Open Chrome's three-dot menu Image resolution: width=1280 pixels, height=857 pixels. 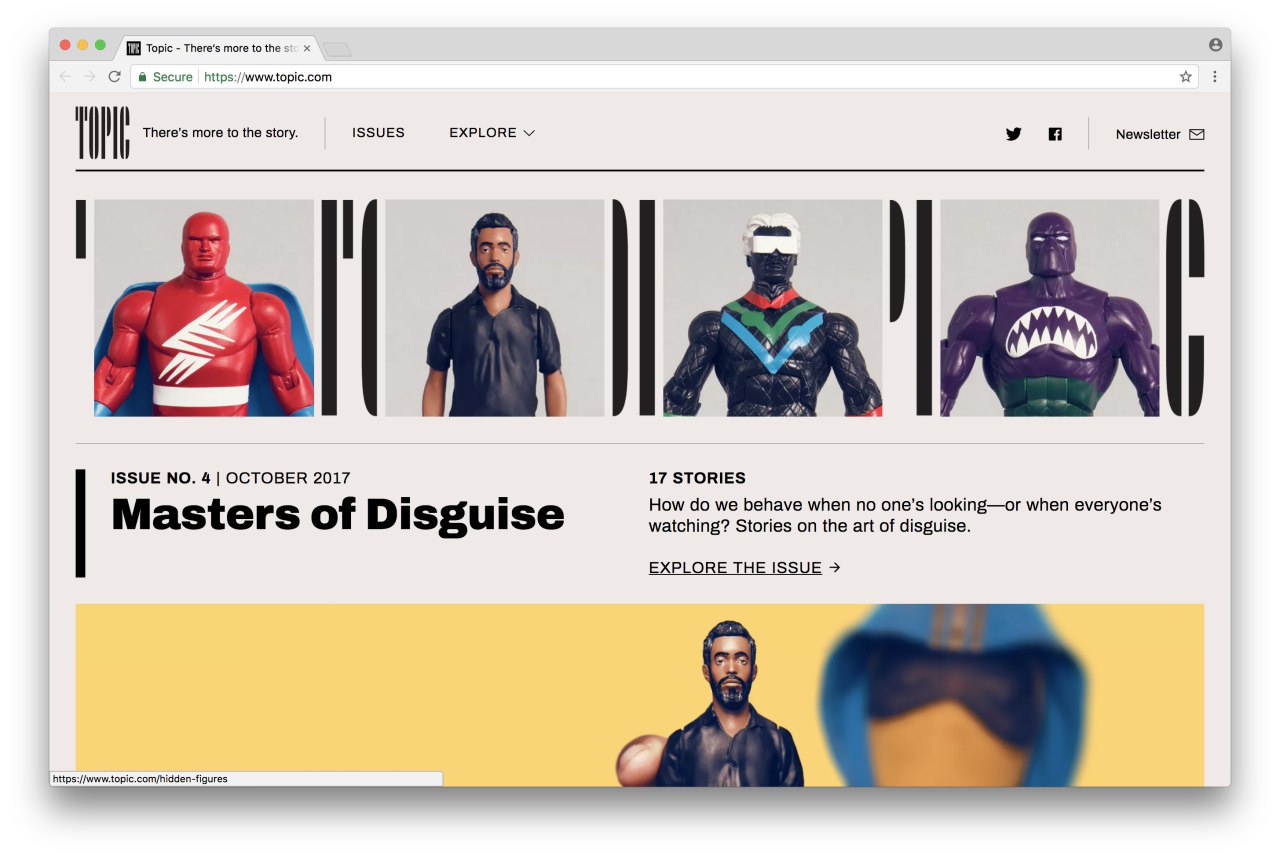click(1215, 77)
